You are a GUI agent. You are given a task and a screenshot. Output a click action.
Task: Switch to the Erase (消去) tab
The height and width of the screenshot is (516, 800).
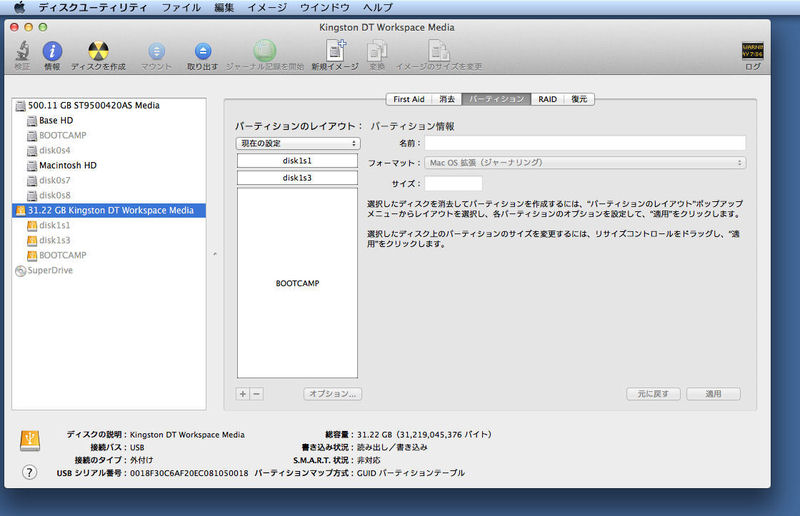pyautogui.click(x=447, y=99)
